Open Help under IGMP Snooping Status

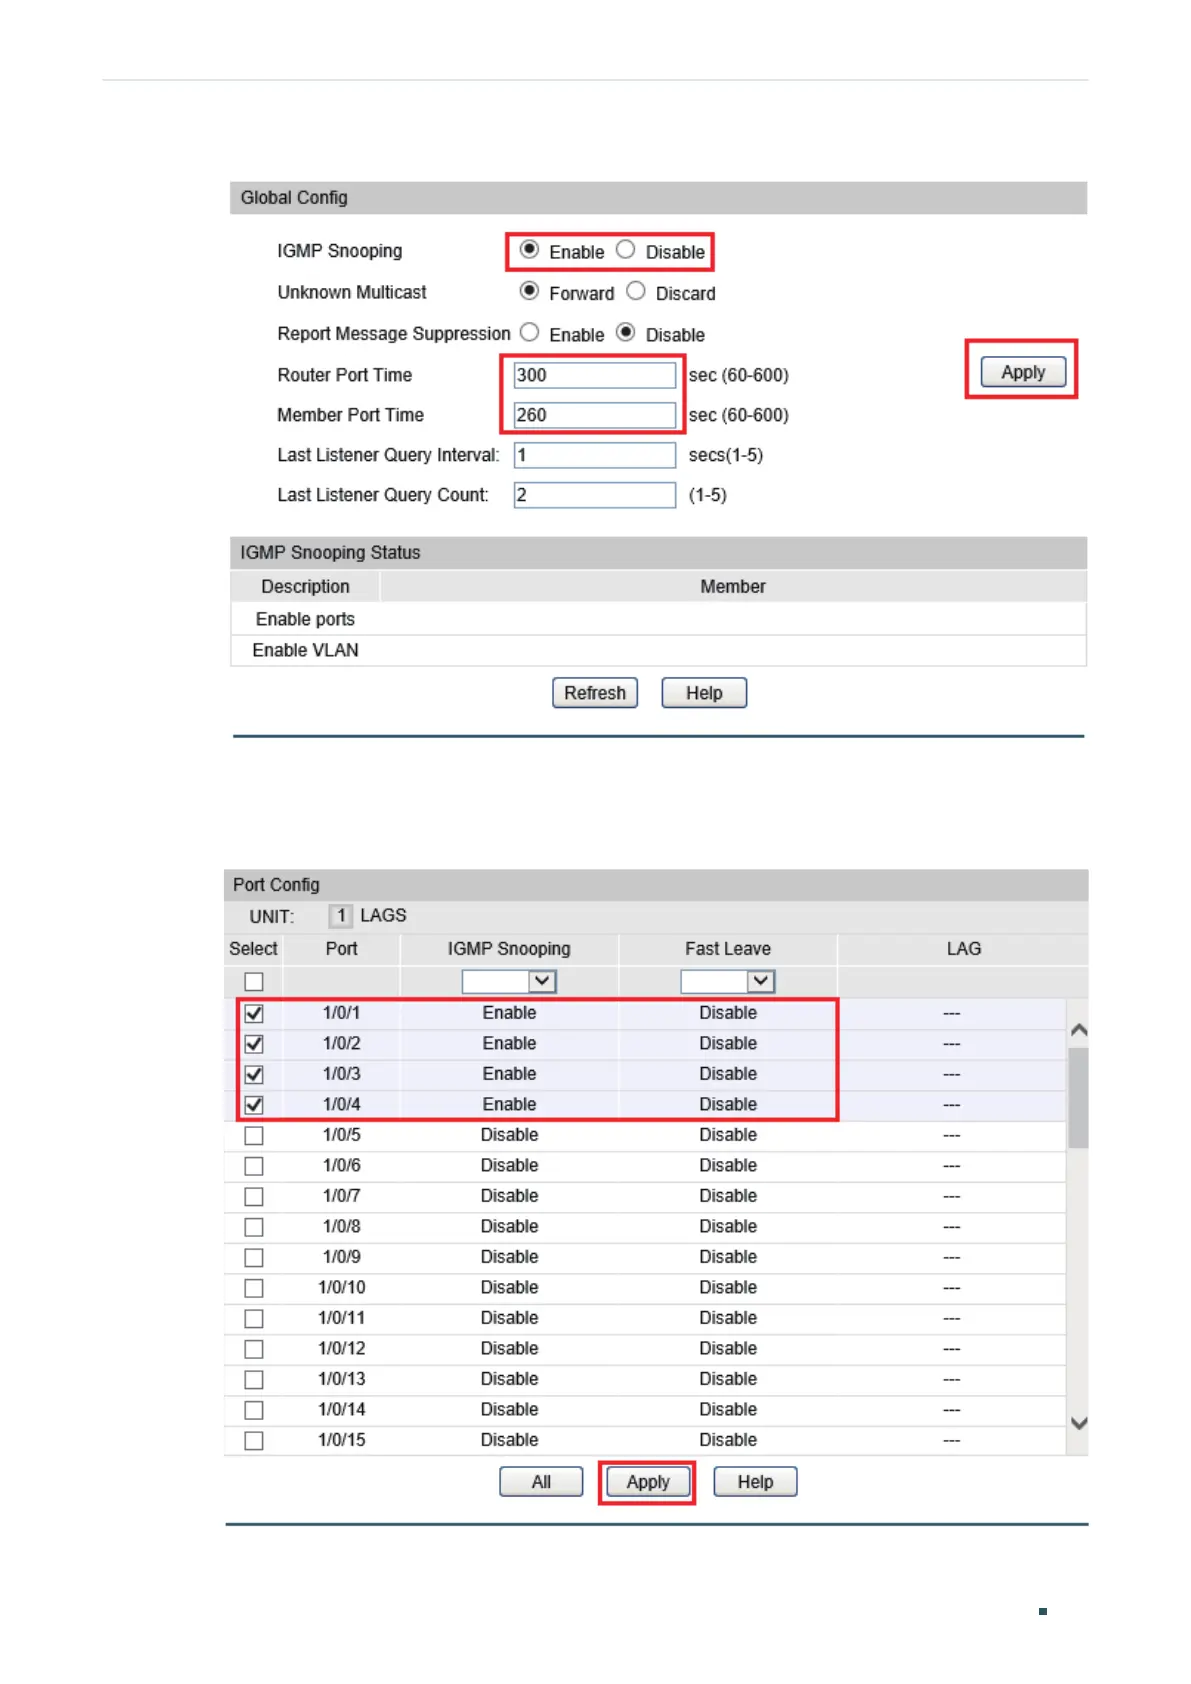[x=704, y=693]
